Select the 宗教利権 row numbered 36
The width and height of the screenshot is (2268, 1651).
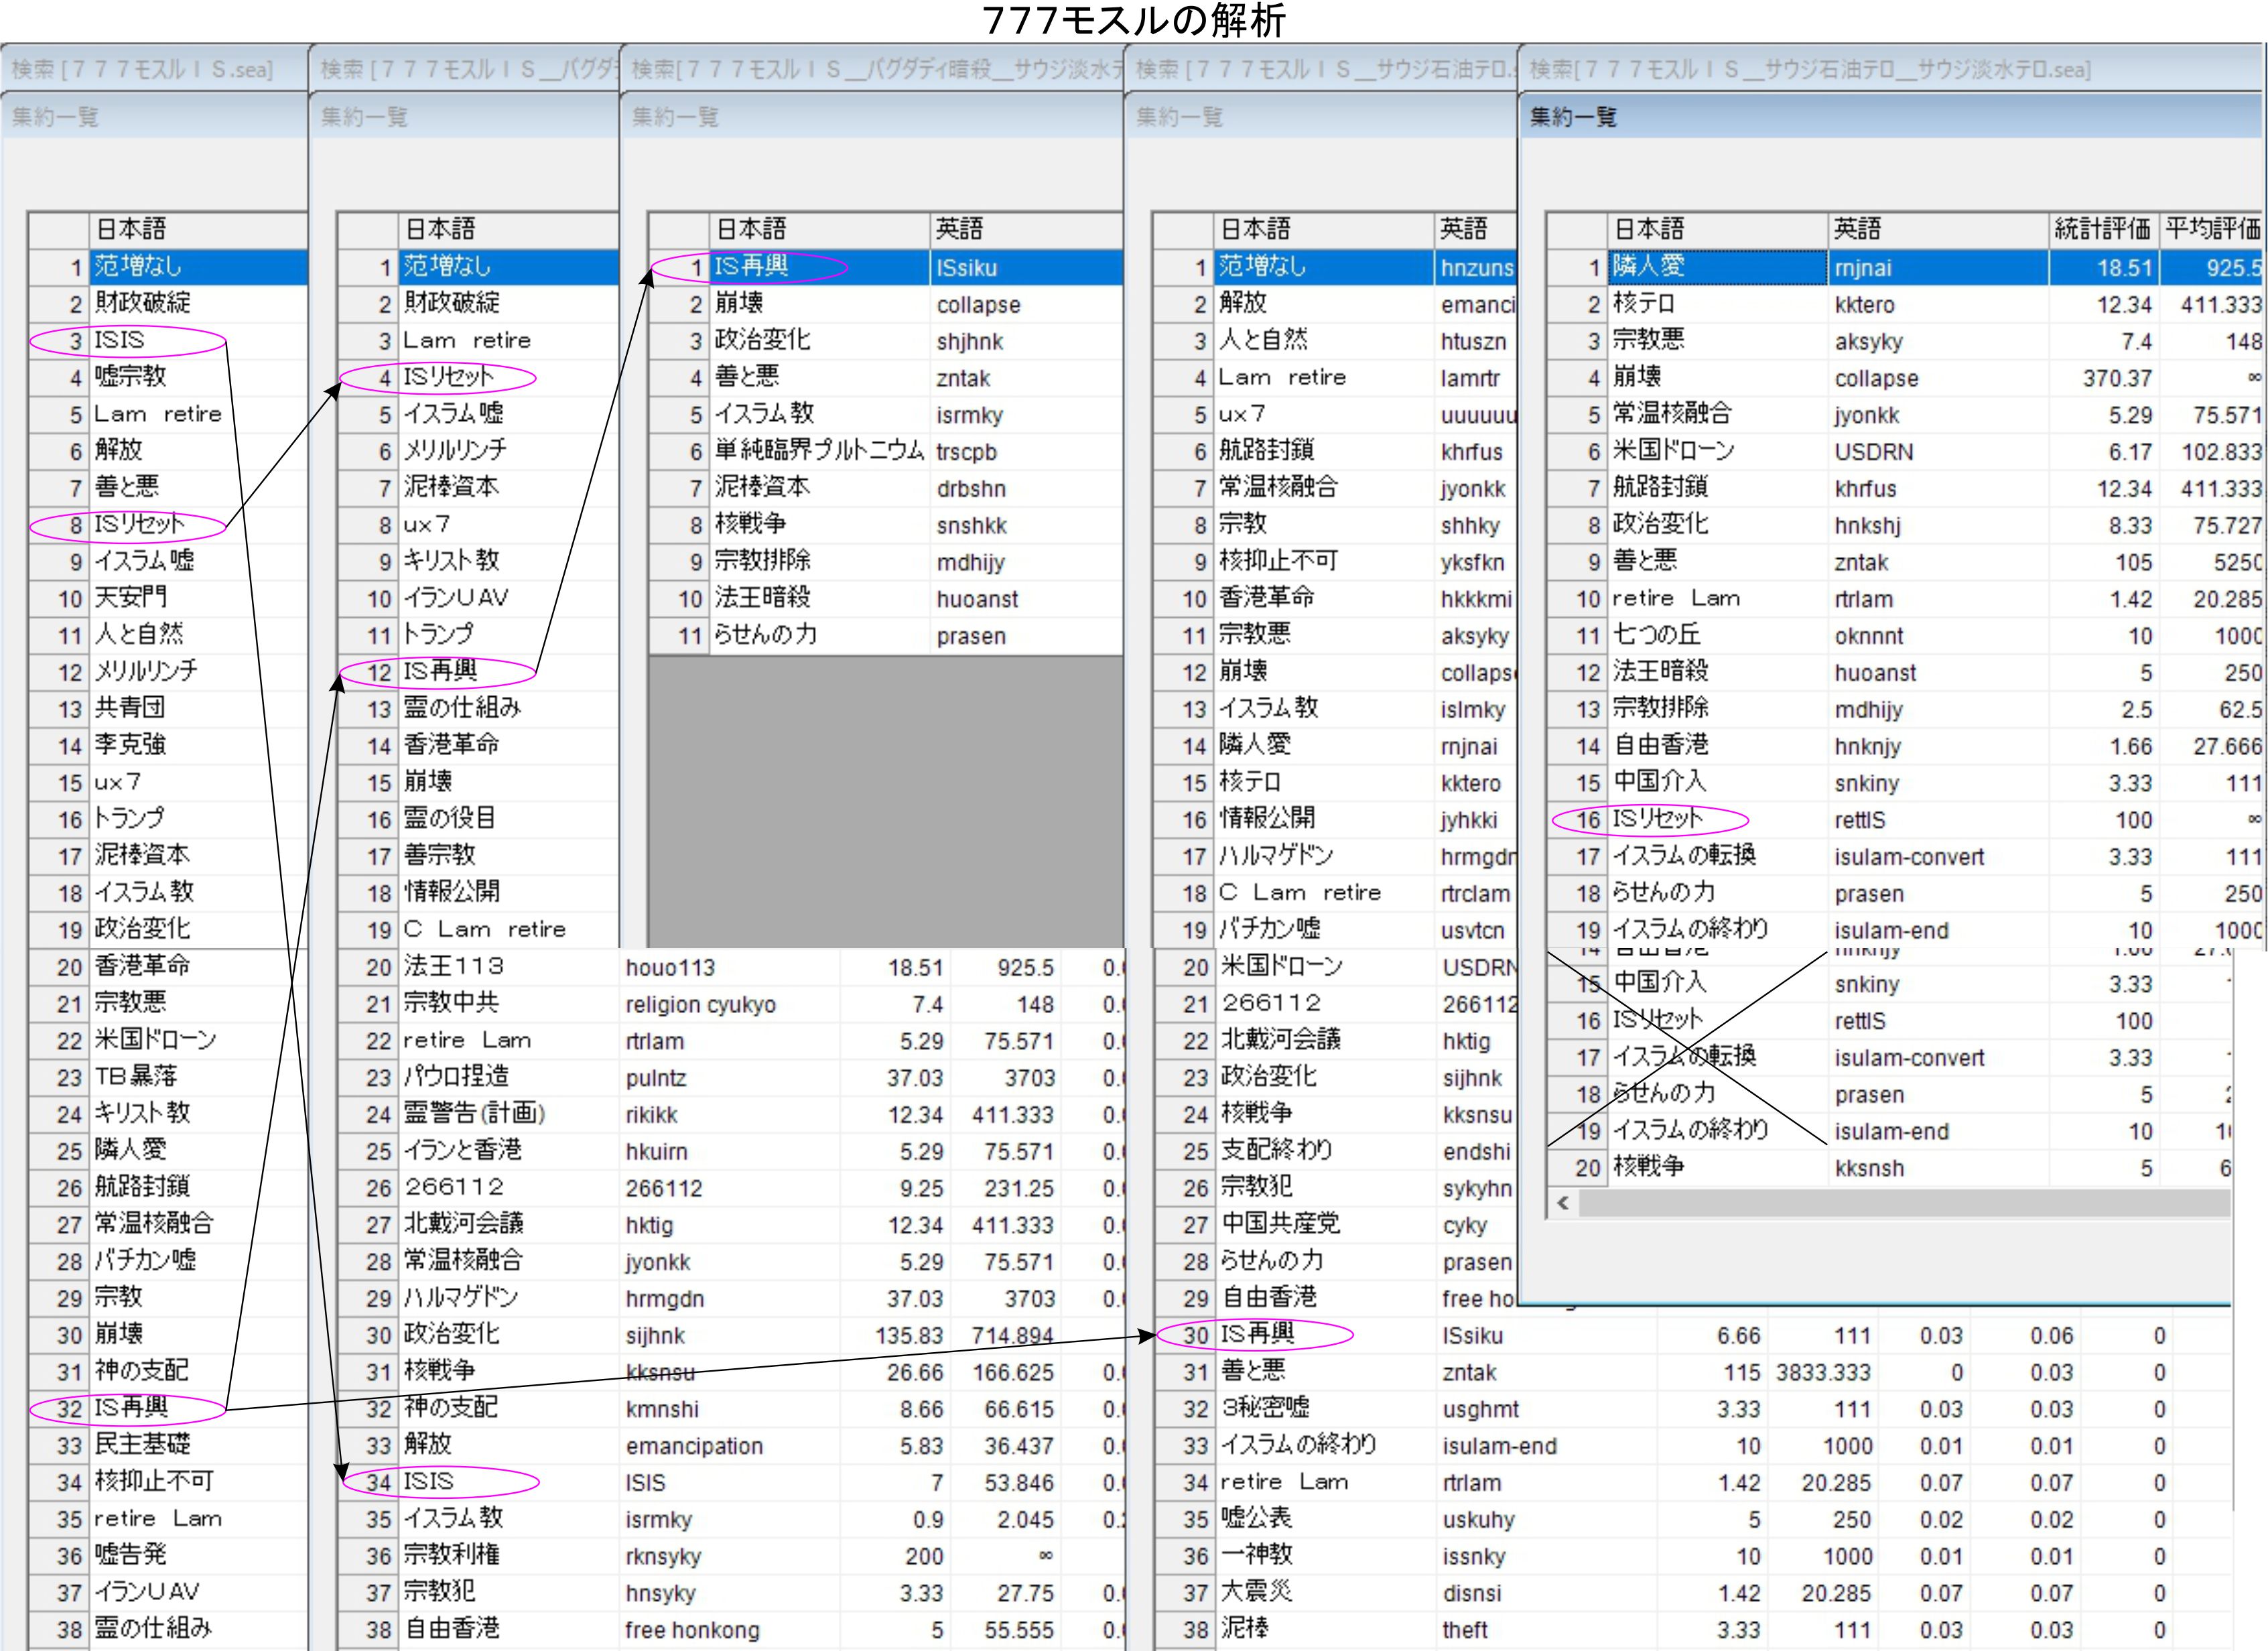click(x=452, y=1556)
